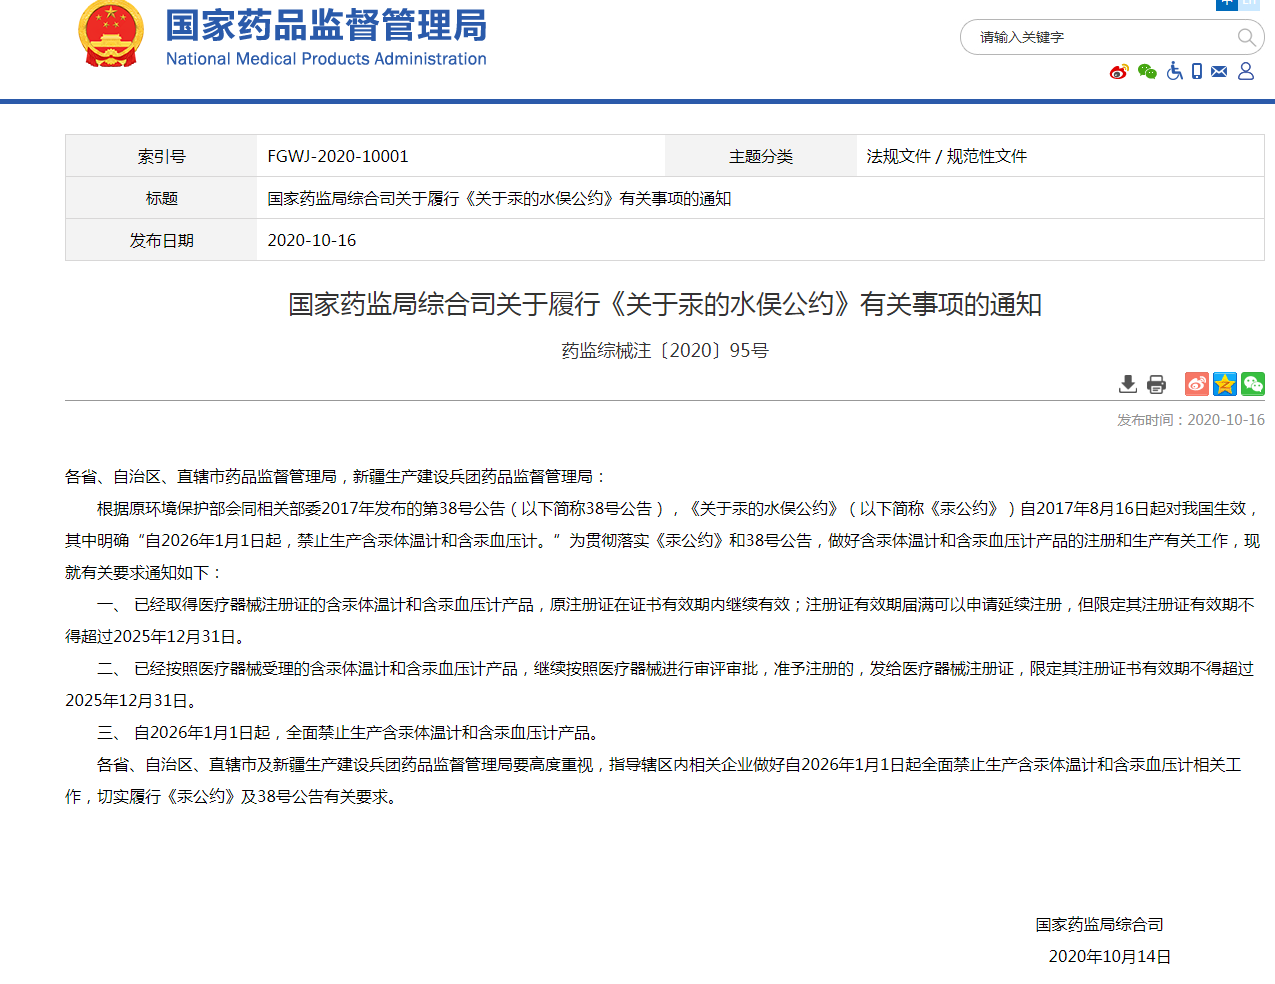The image size is (1275, 984).
Task: Click the document number 药监综械注〔2020〕95号
Action: (665, 351)
